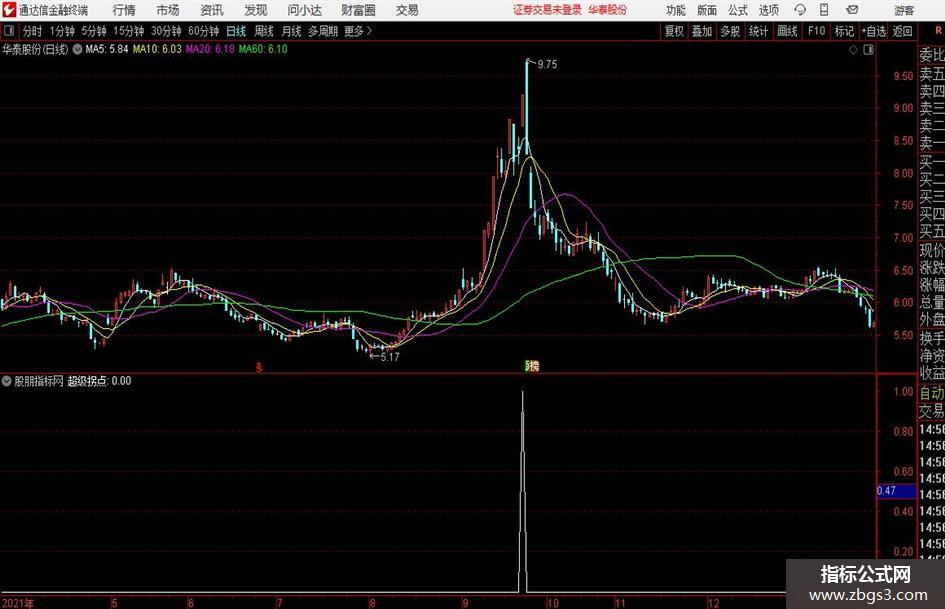Click the red 华泰股份 stock name

click(608, 10)
